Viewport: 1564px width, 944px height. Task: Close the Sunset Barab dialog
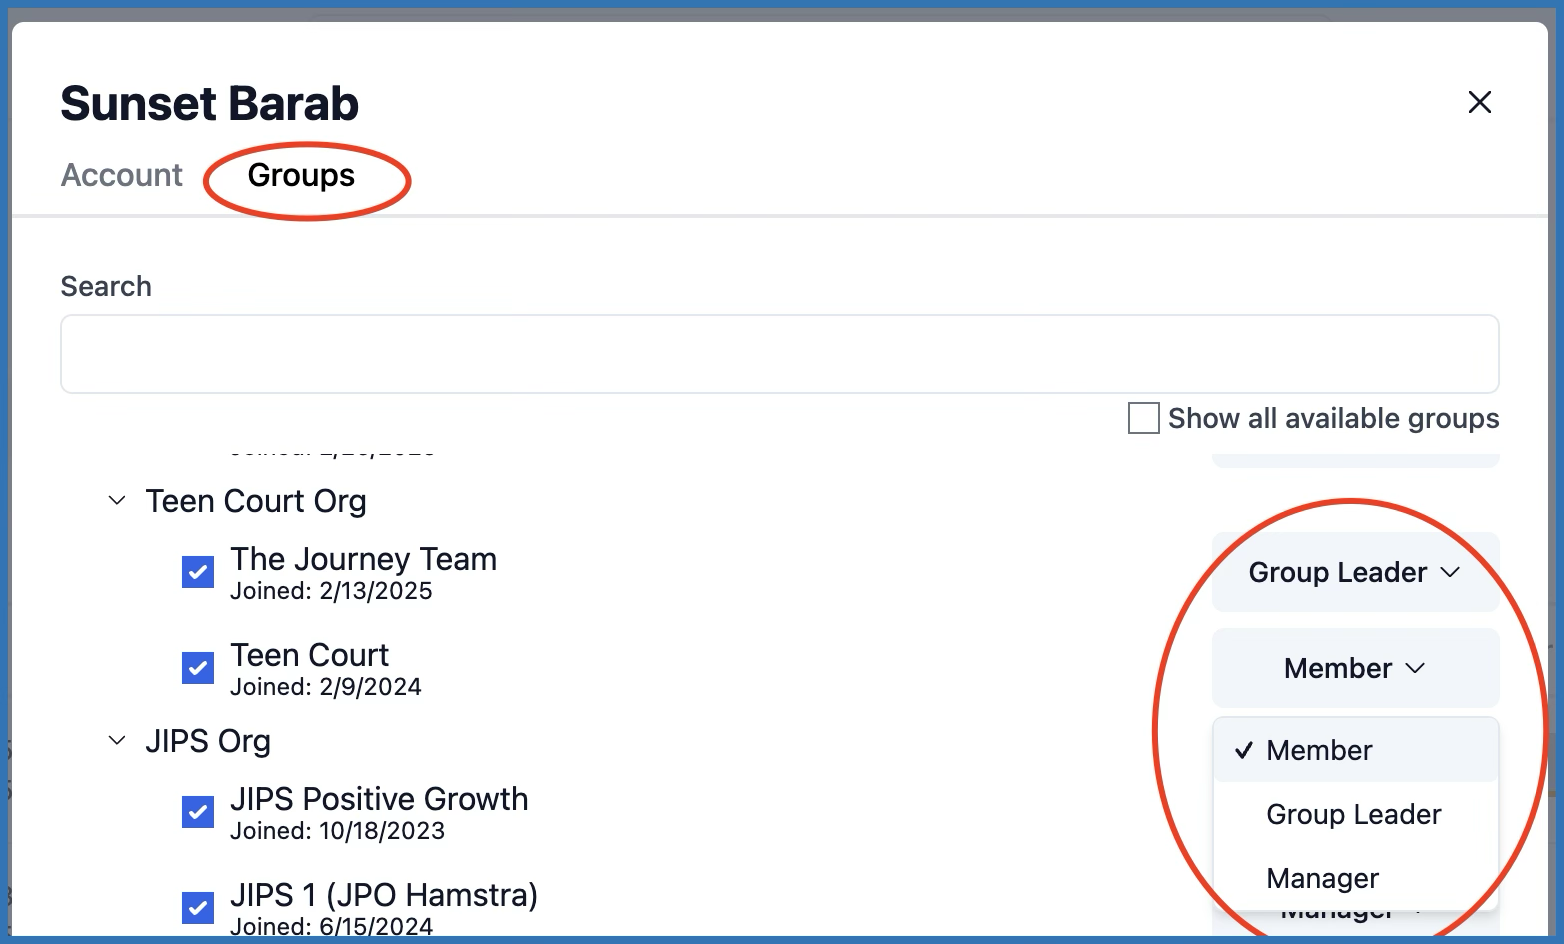pos(1479,102)
